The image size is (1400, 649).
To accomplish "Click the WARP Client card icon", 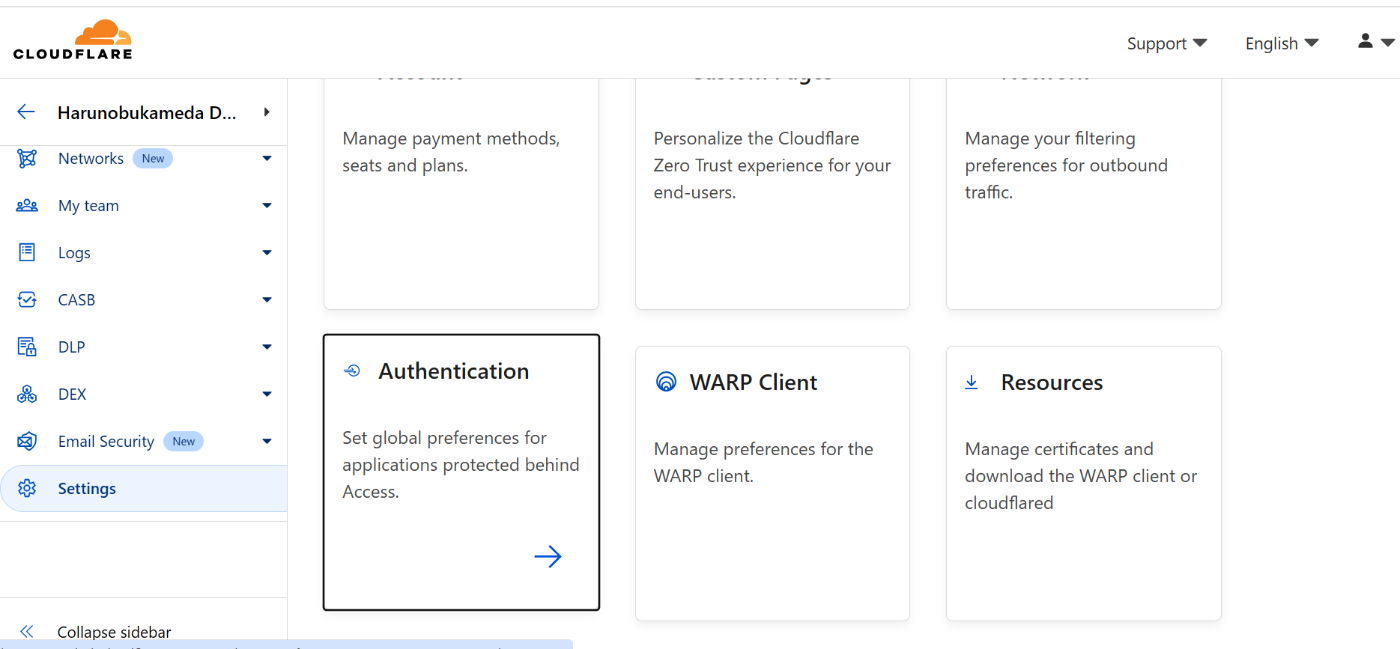I will click(666, 382).
